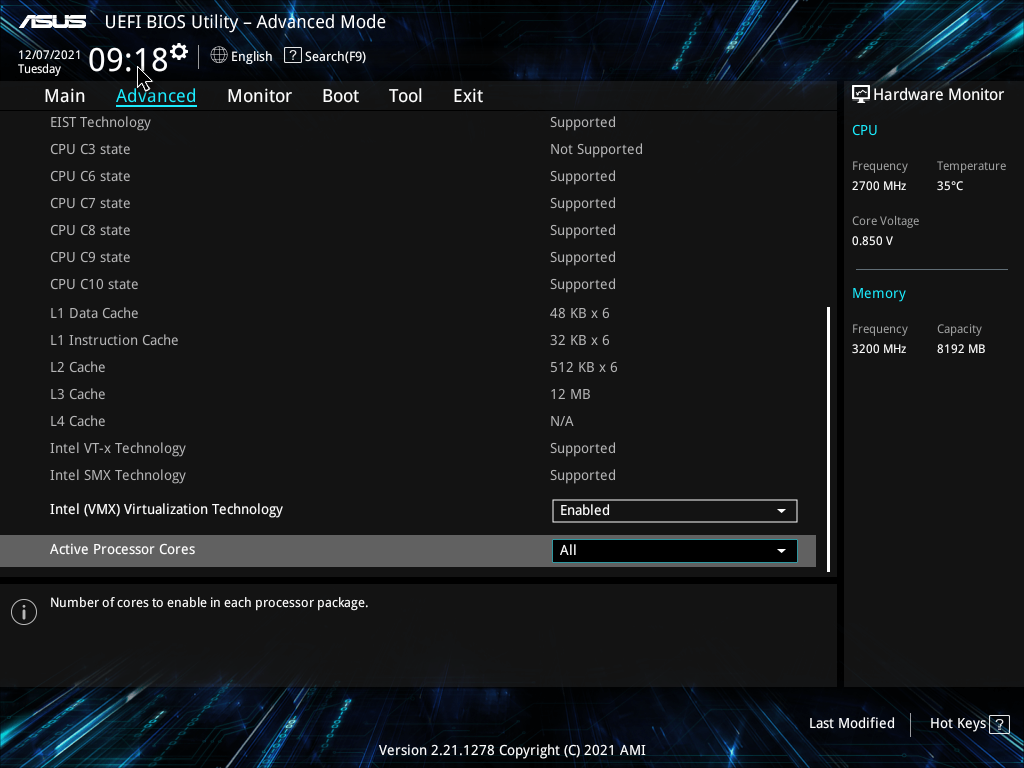This screenshot has height=768, width=1024.
Task: Go to the Tool tab
Action: 406,95
